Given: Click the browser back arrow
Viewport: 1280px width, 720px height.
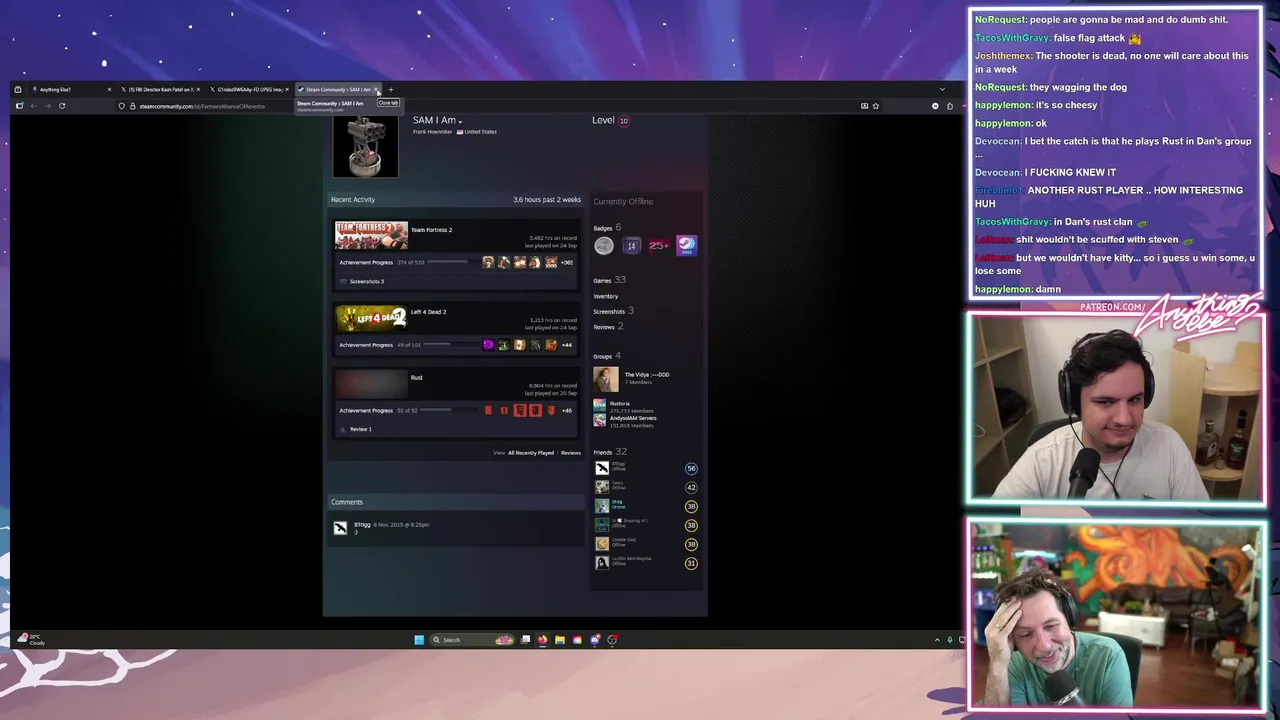Looking at the screenshot, I should pyautogui.click(x=33, y=106).
